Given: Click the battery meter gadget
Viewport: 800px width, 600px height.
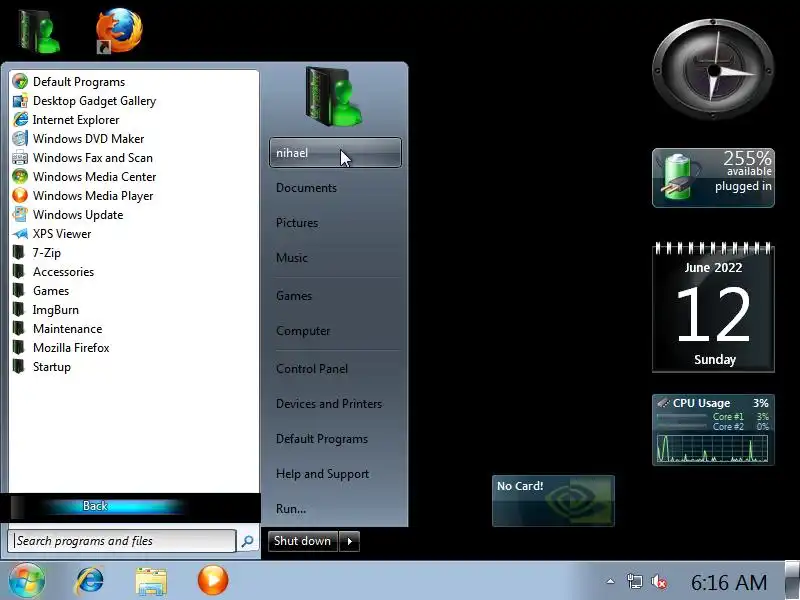Looking at the screenshot, I should 713,178.
